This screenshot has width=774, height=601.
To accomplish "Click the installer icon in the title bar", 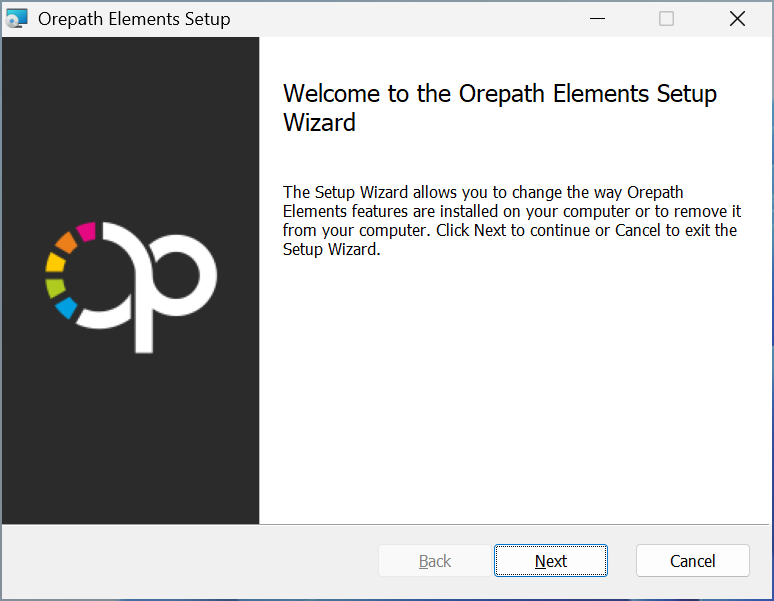I will [x=17, y=19].
